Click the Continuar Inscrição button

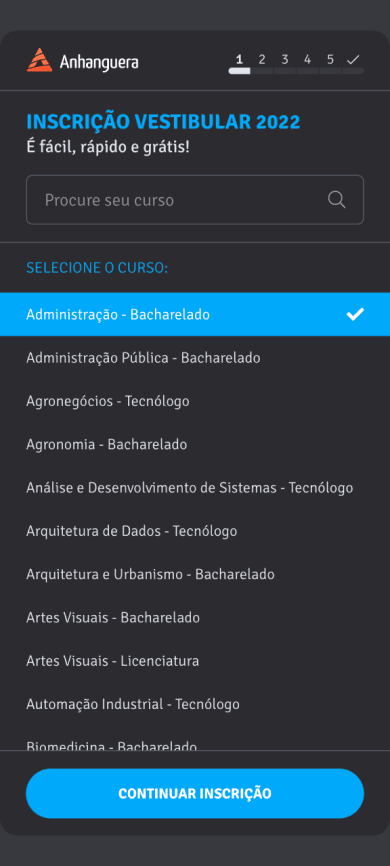195,794
